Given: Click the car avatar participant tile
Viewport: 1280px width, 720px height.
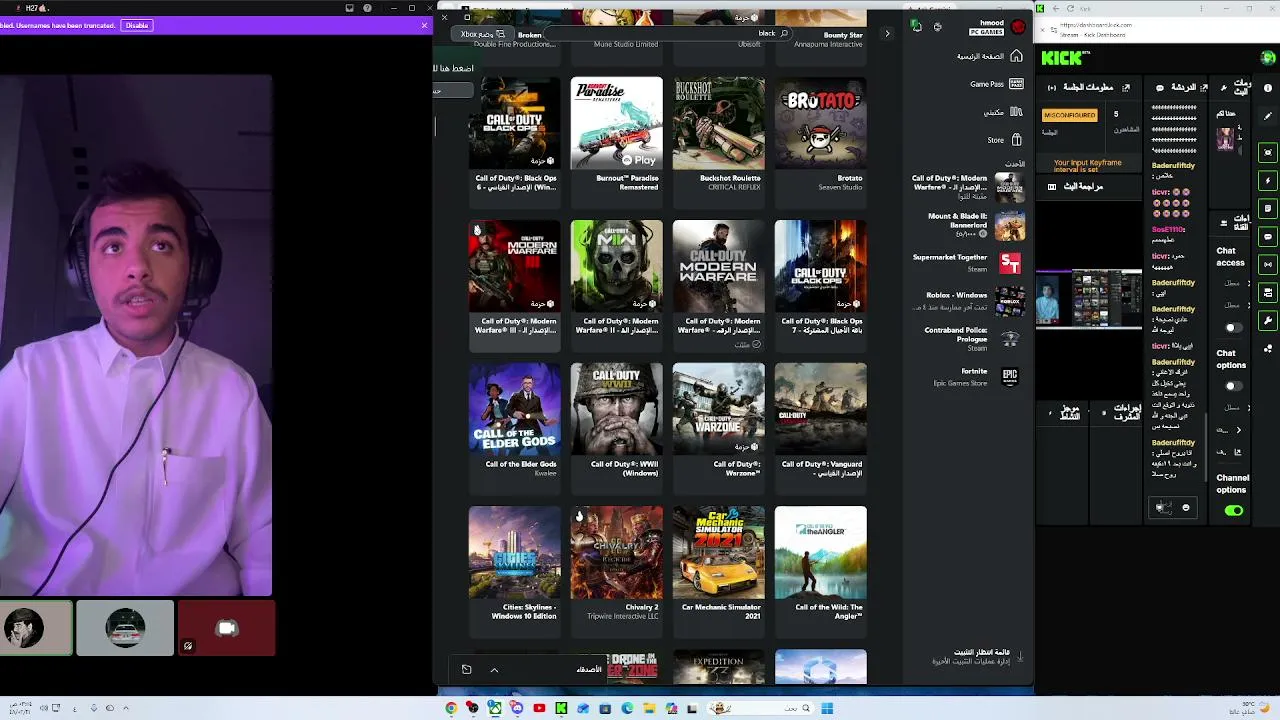Looking at the screenshot, I should pos(125,628).
